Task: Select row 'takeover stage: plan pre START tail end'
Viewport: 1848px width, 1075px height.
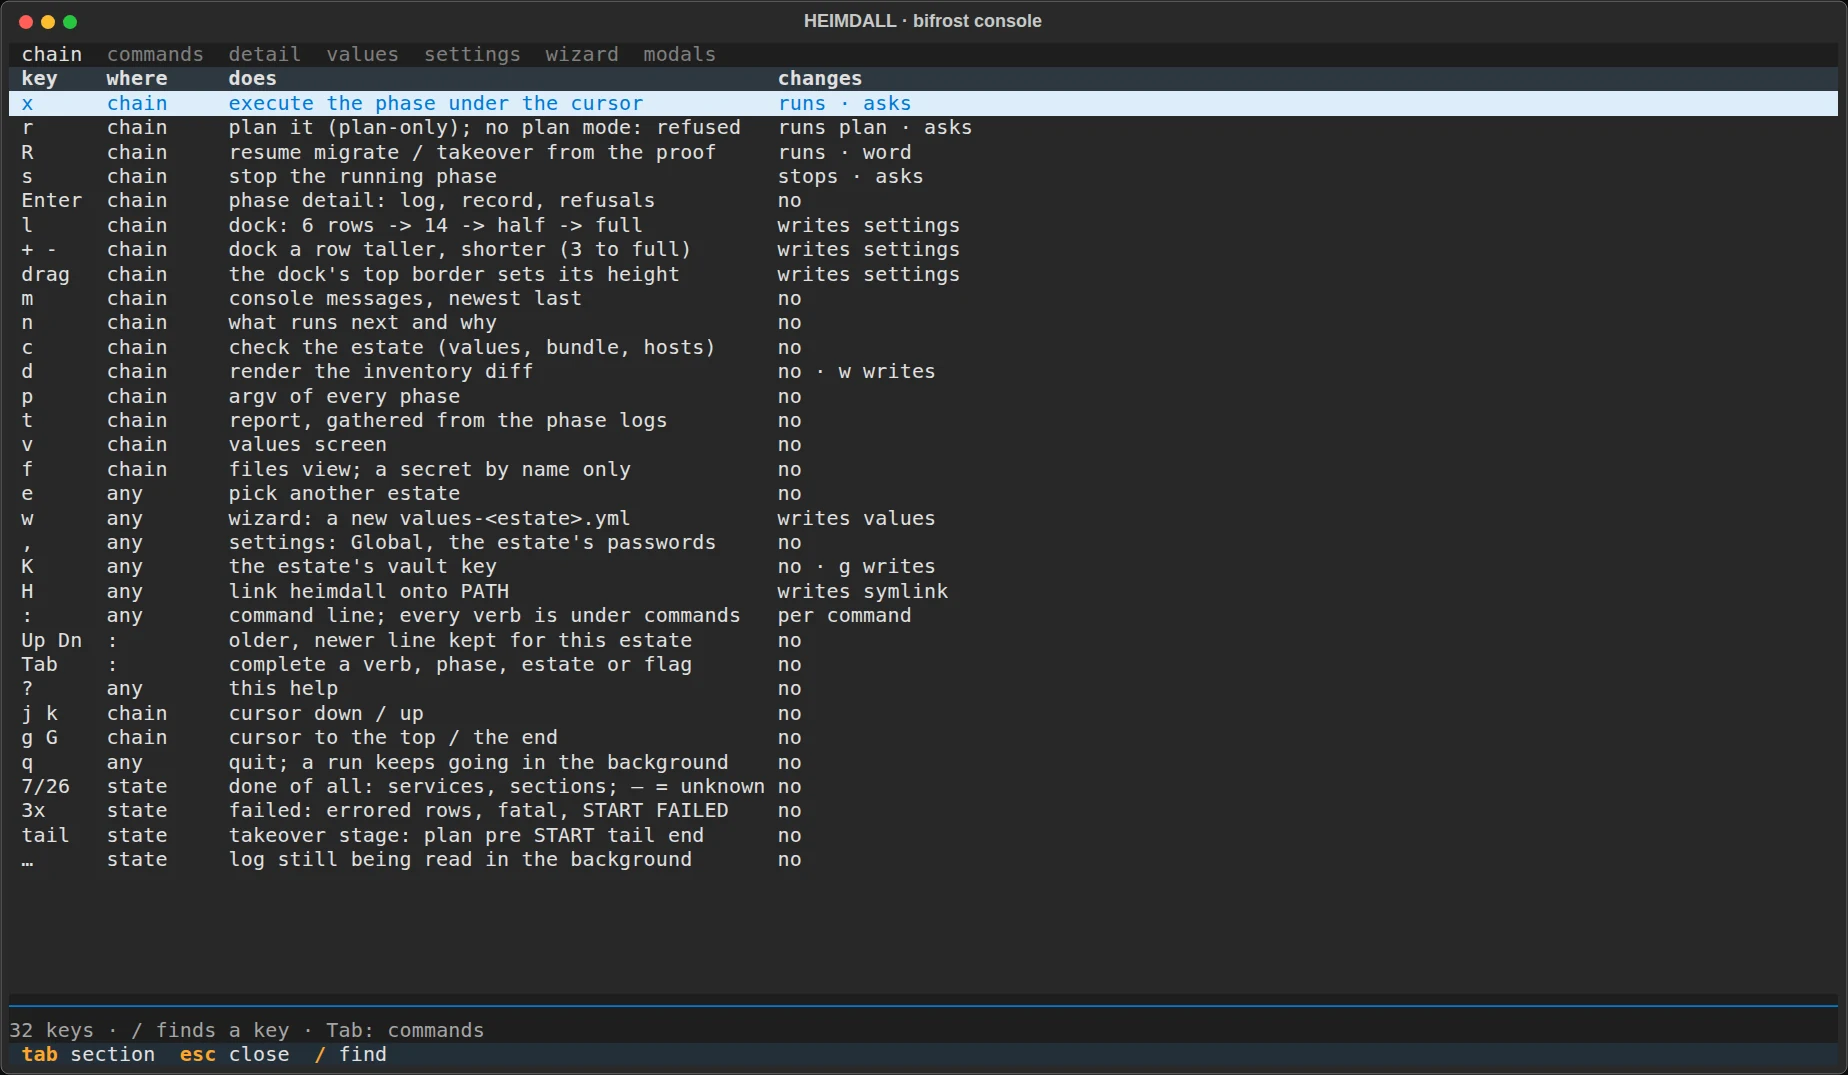Action: [x=923, y=835]
